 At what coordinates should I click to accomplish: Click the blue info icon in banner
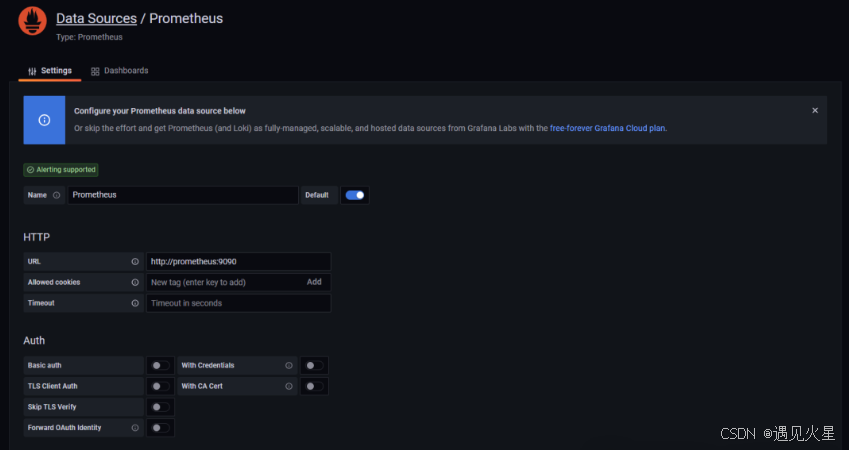[x=44, y=120]
